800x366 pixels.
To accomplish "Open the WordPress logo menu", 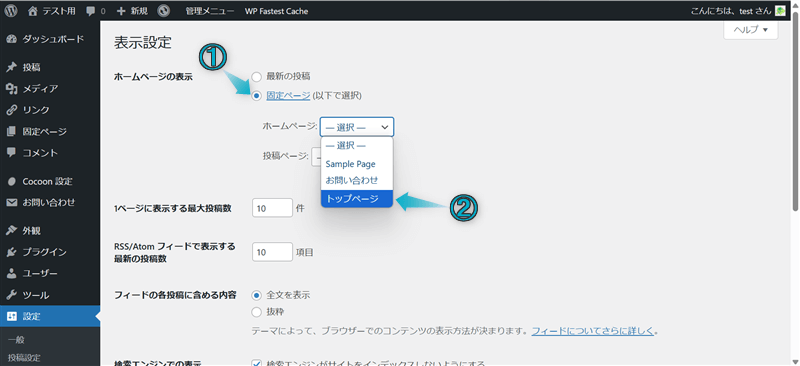I will pyautogui.click(x=11, y=11).
